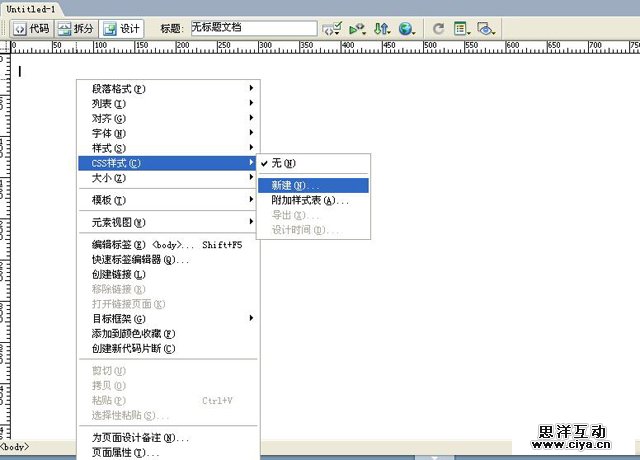The width and height of the screenshot is (640, 460).
Task: Select 创建链接(L) from context menu
Action: [118, 274]
